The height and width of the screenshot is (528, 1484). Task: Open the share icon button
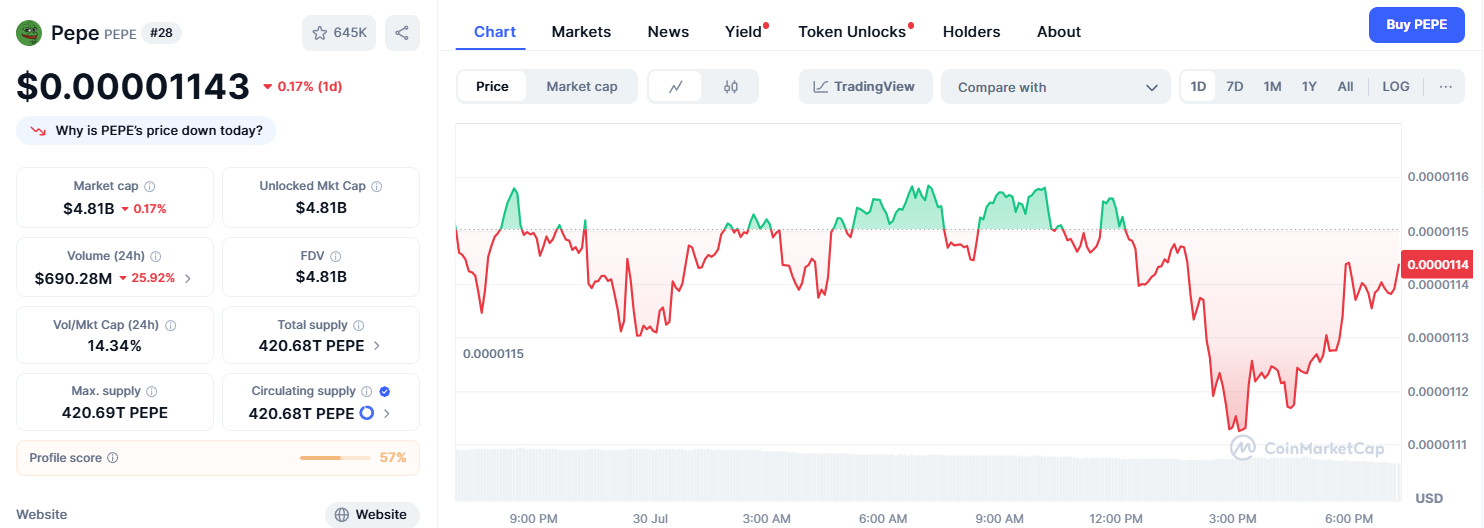(x=402, y=33)
